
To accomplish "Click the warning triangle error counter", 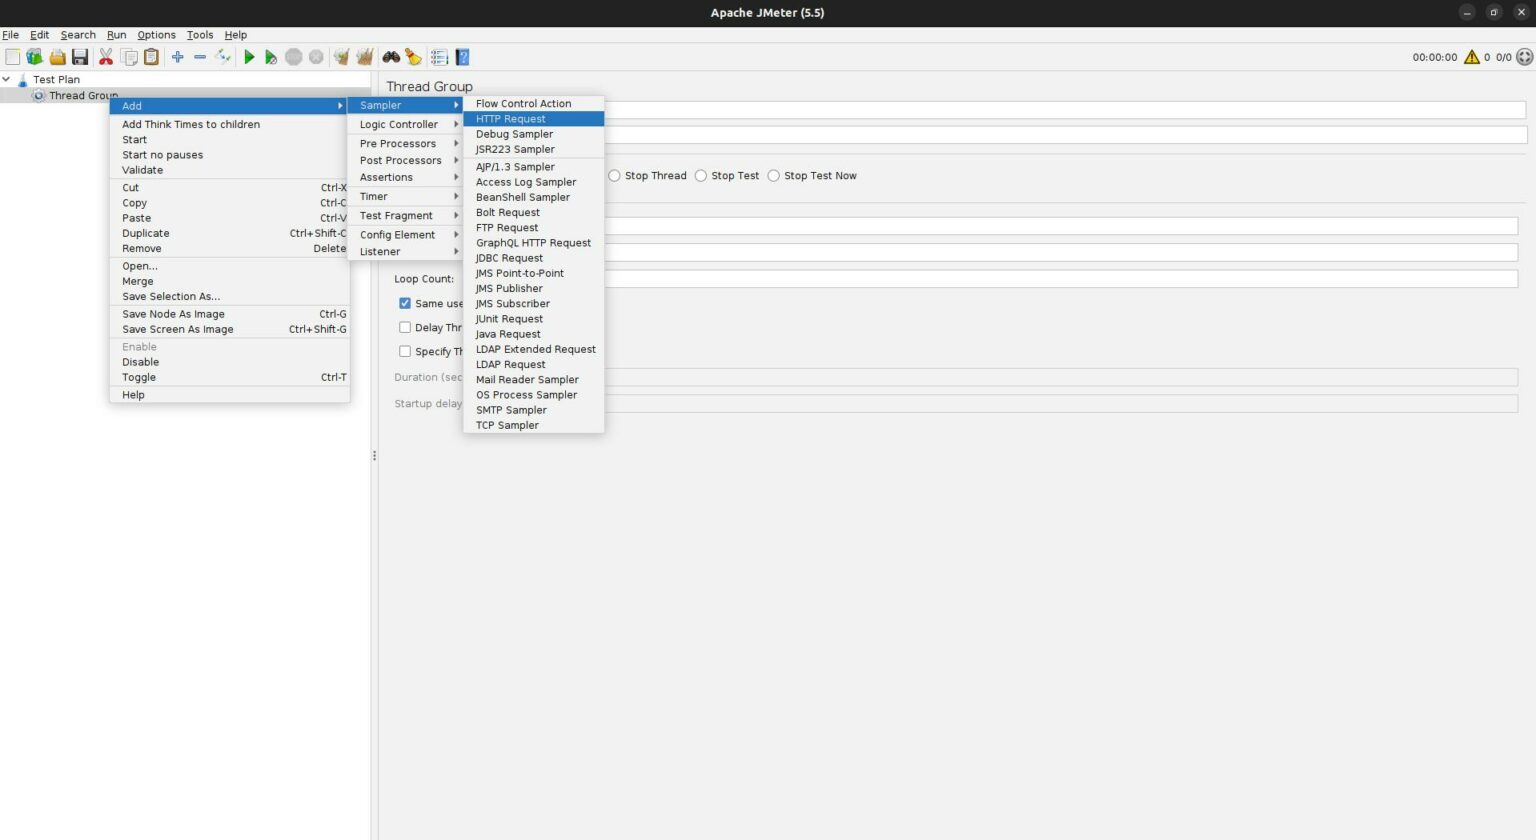I will point(1470,57).
